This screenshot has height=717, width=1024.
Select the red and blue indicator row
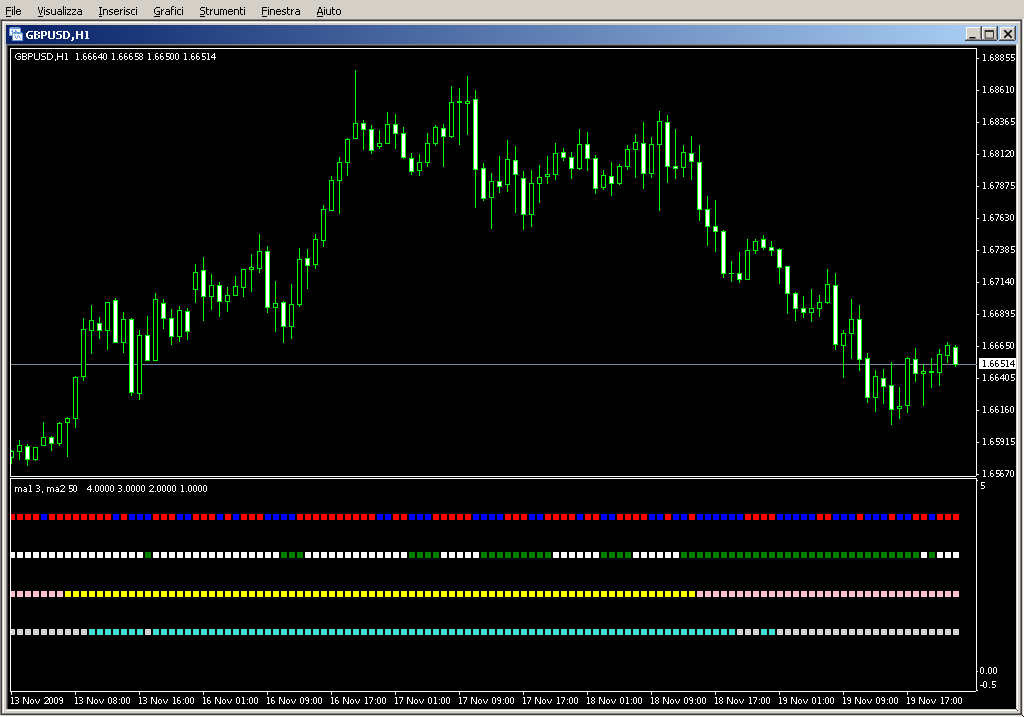(x=485, y=517)
